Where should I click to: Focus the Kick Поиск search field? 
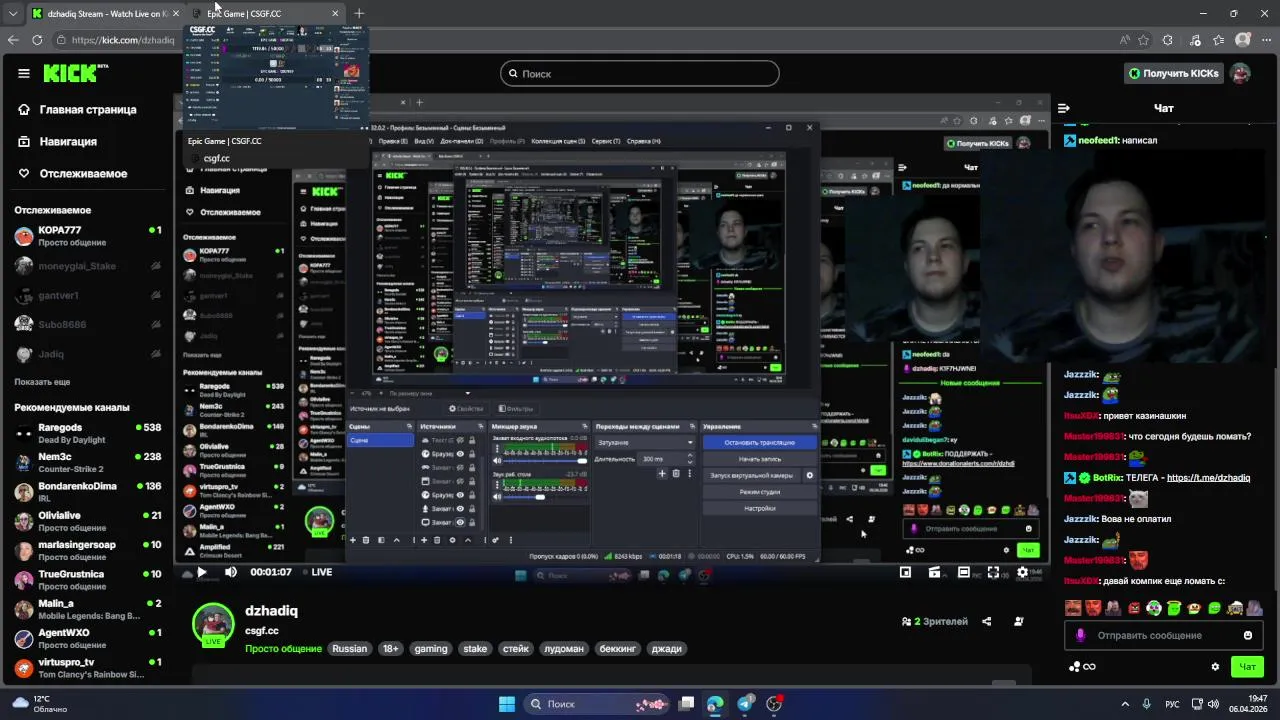640,73
